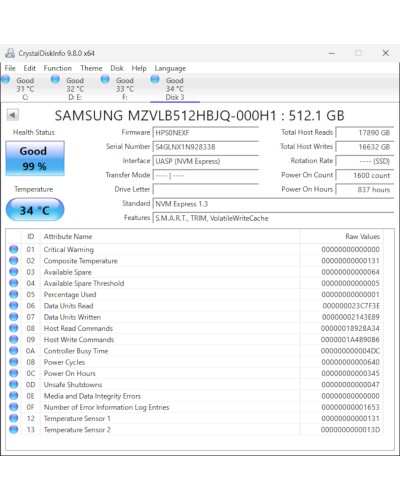Open the Language menu
The height and width of the screenshot is (500, 400).
coord(170,68)
